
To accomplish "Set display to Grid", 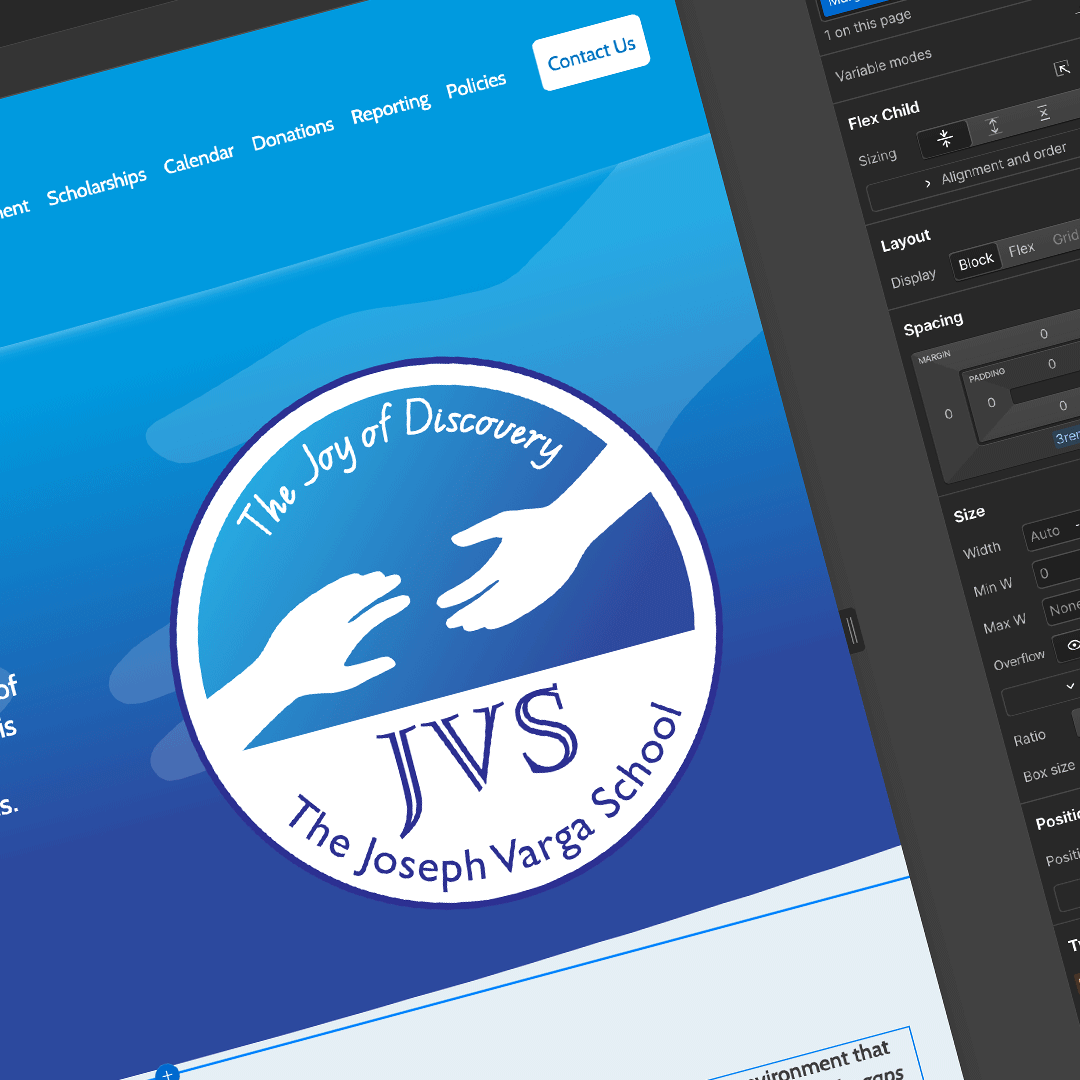I will (1065, 238).
